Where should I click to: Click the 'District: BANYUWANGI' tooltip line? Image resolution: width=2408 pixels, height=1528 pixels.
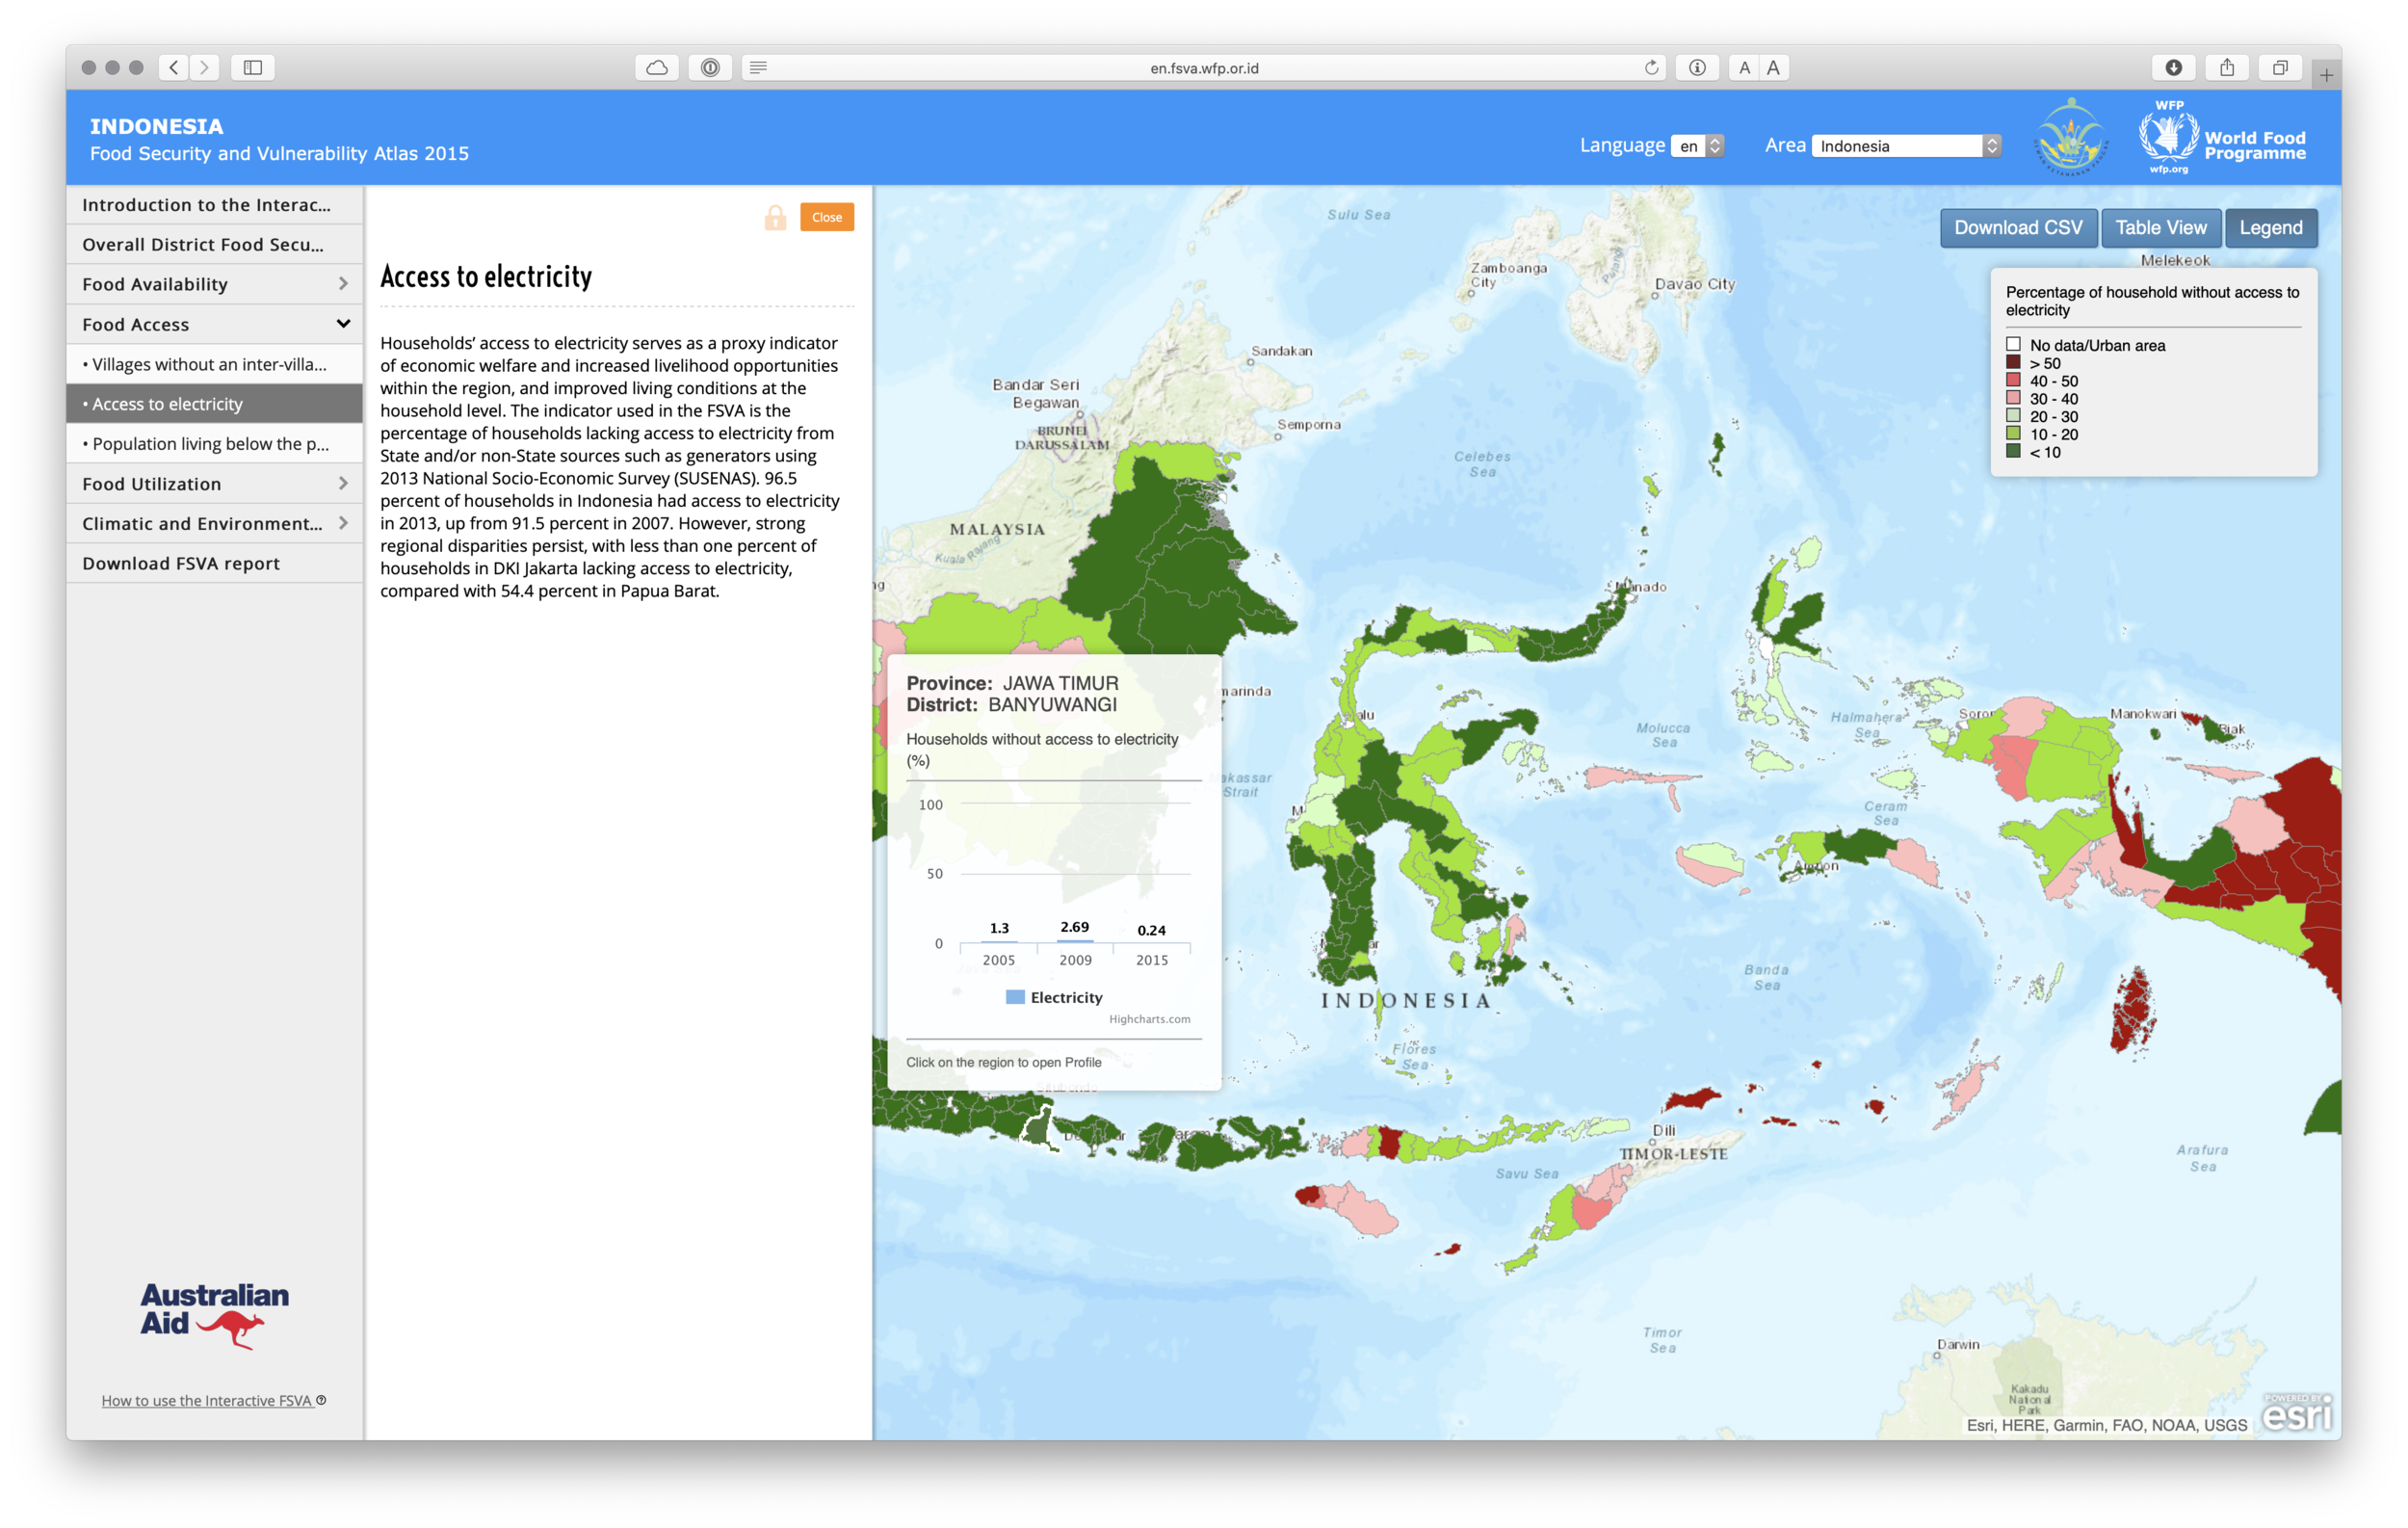(1011, 704)
